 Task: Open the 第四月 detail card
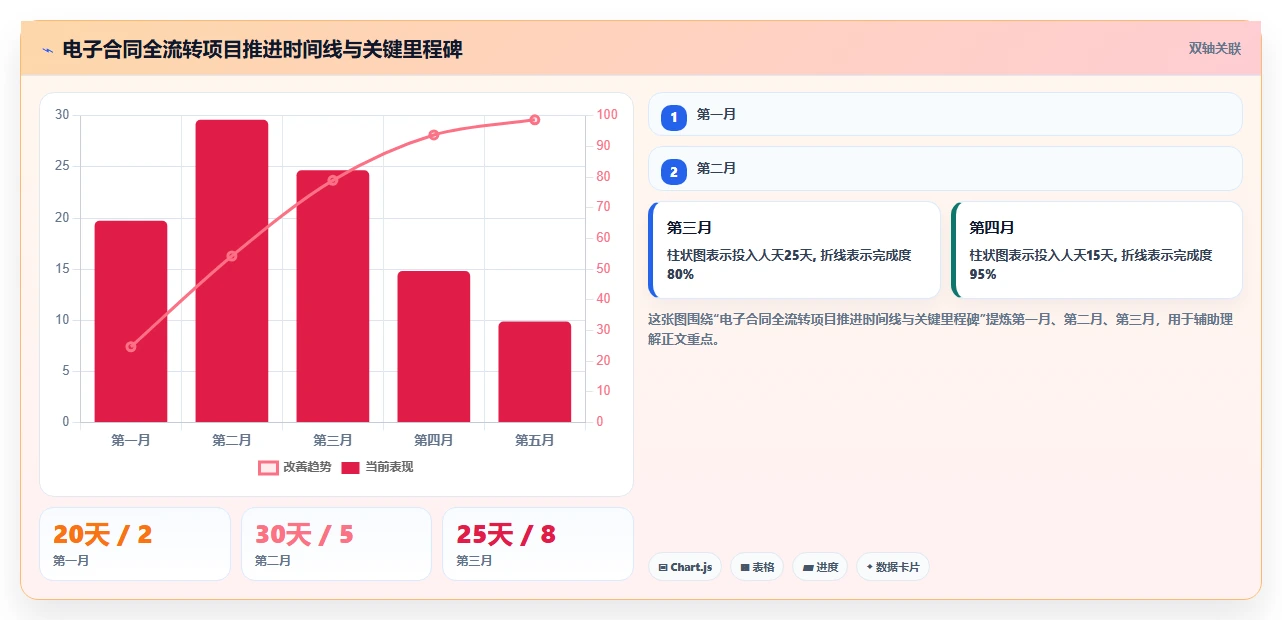(1097, 250)
